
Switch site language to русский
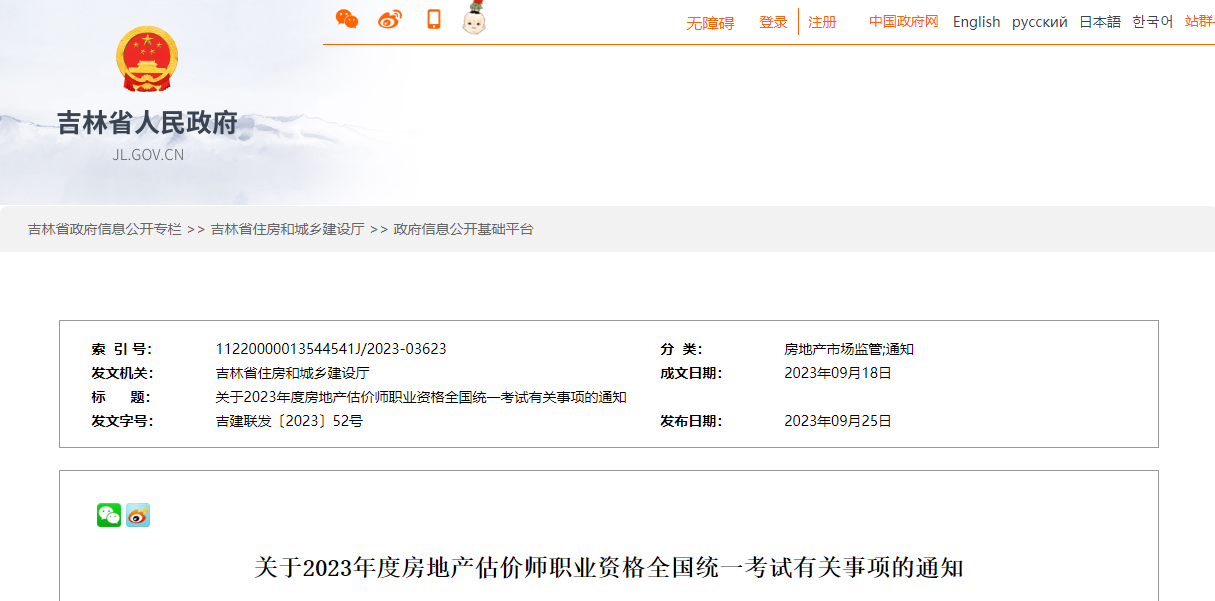coord(1039,22)
